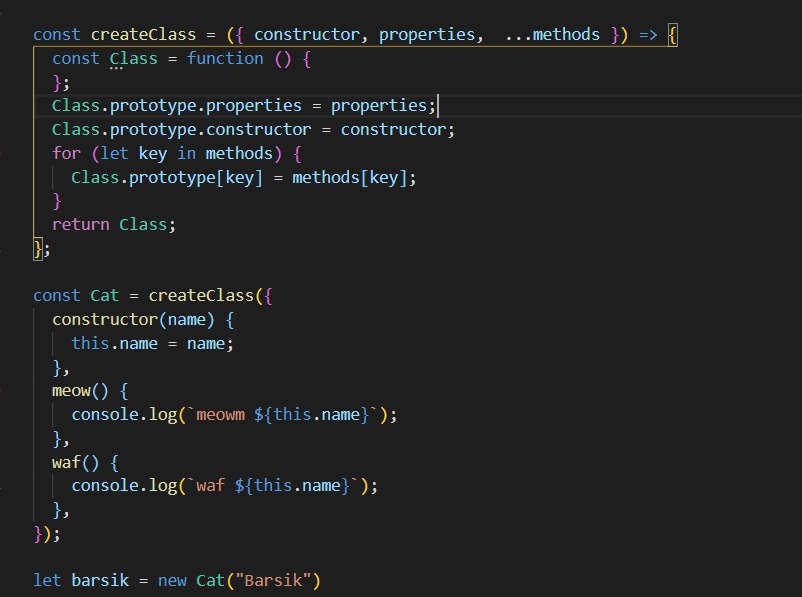This screenshot has width=802, height=597.
Task: Click the 'barsik' variable name
Action: [100, 580]
